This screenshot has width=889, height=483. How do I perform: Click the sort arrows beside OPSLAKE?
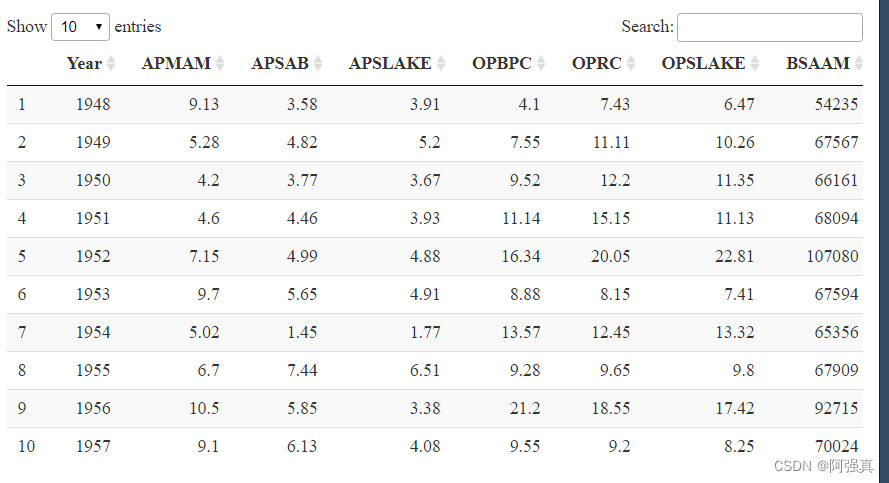click(x=755, y=64)
